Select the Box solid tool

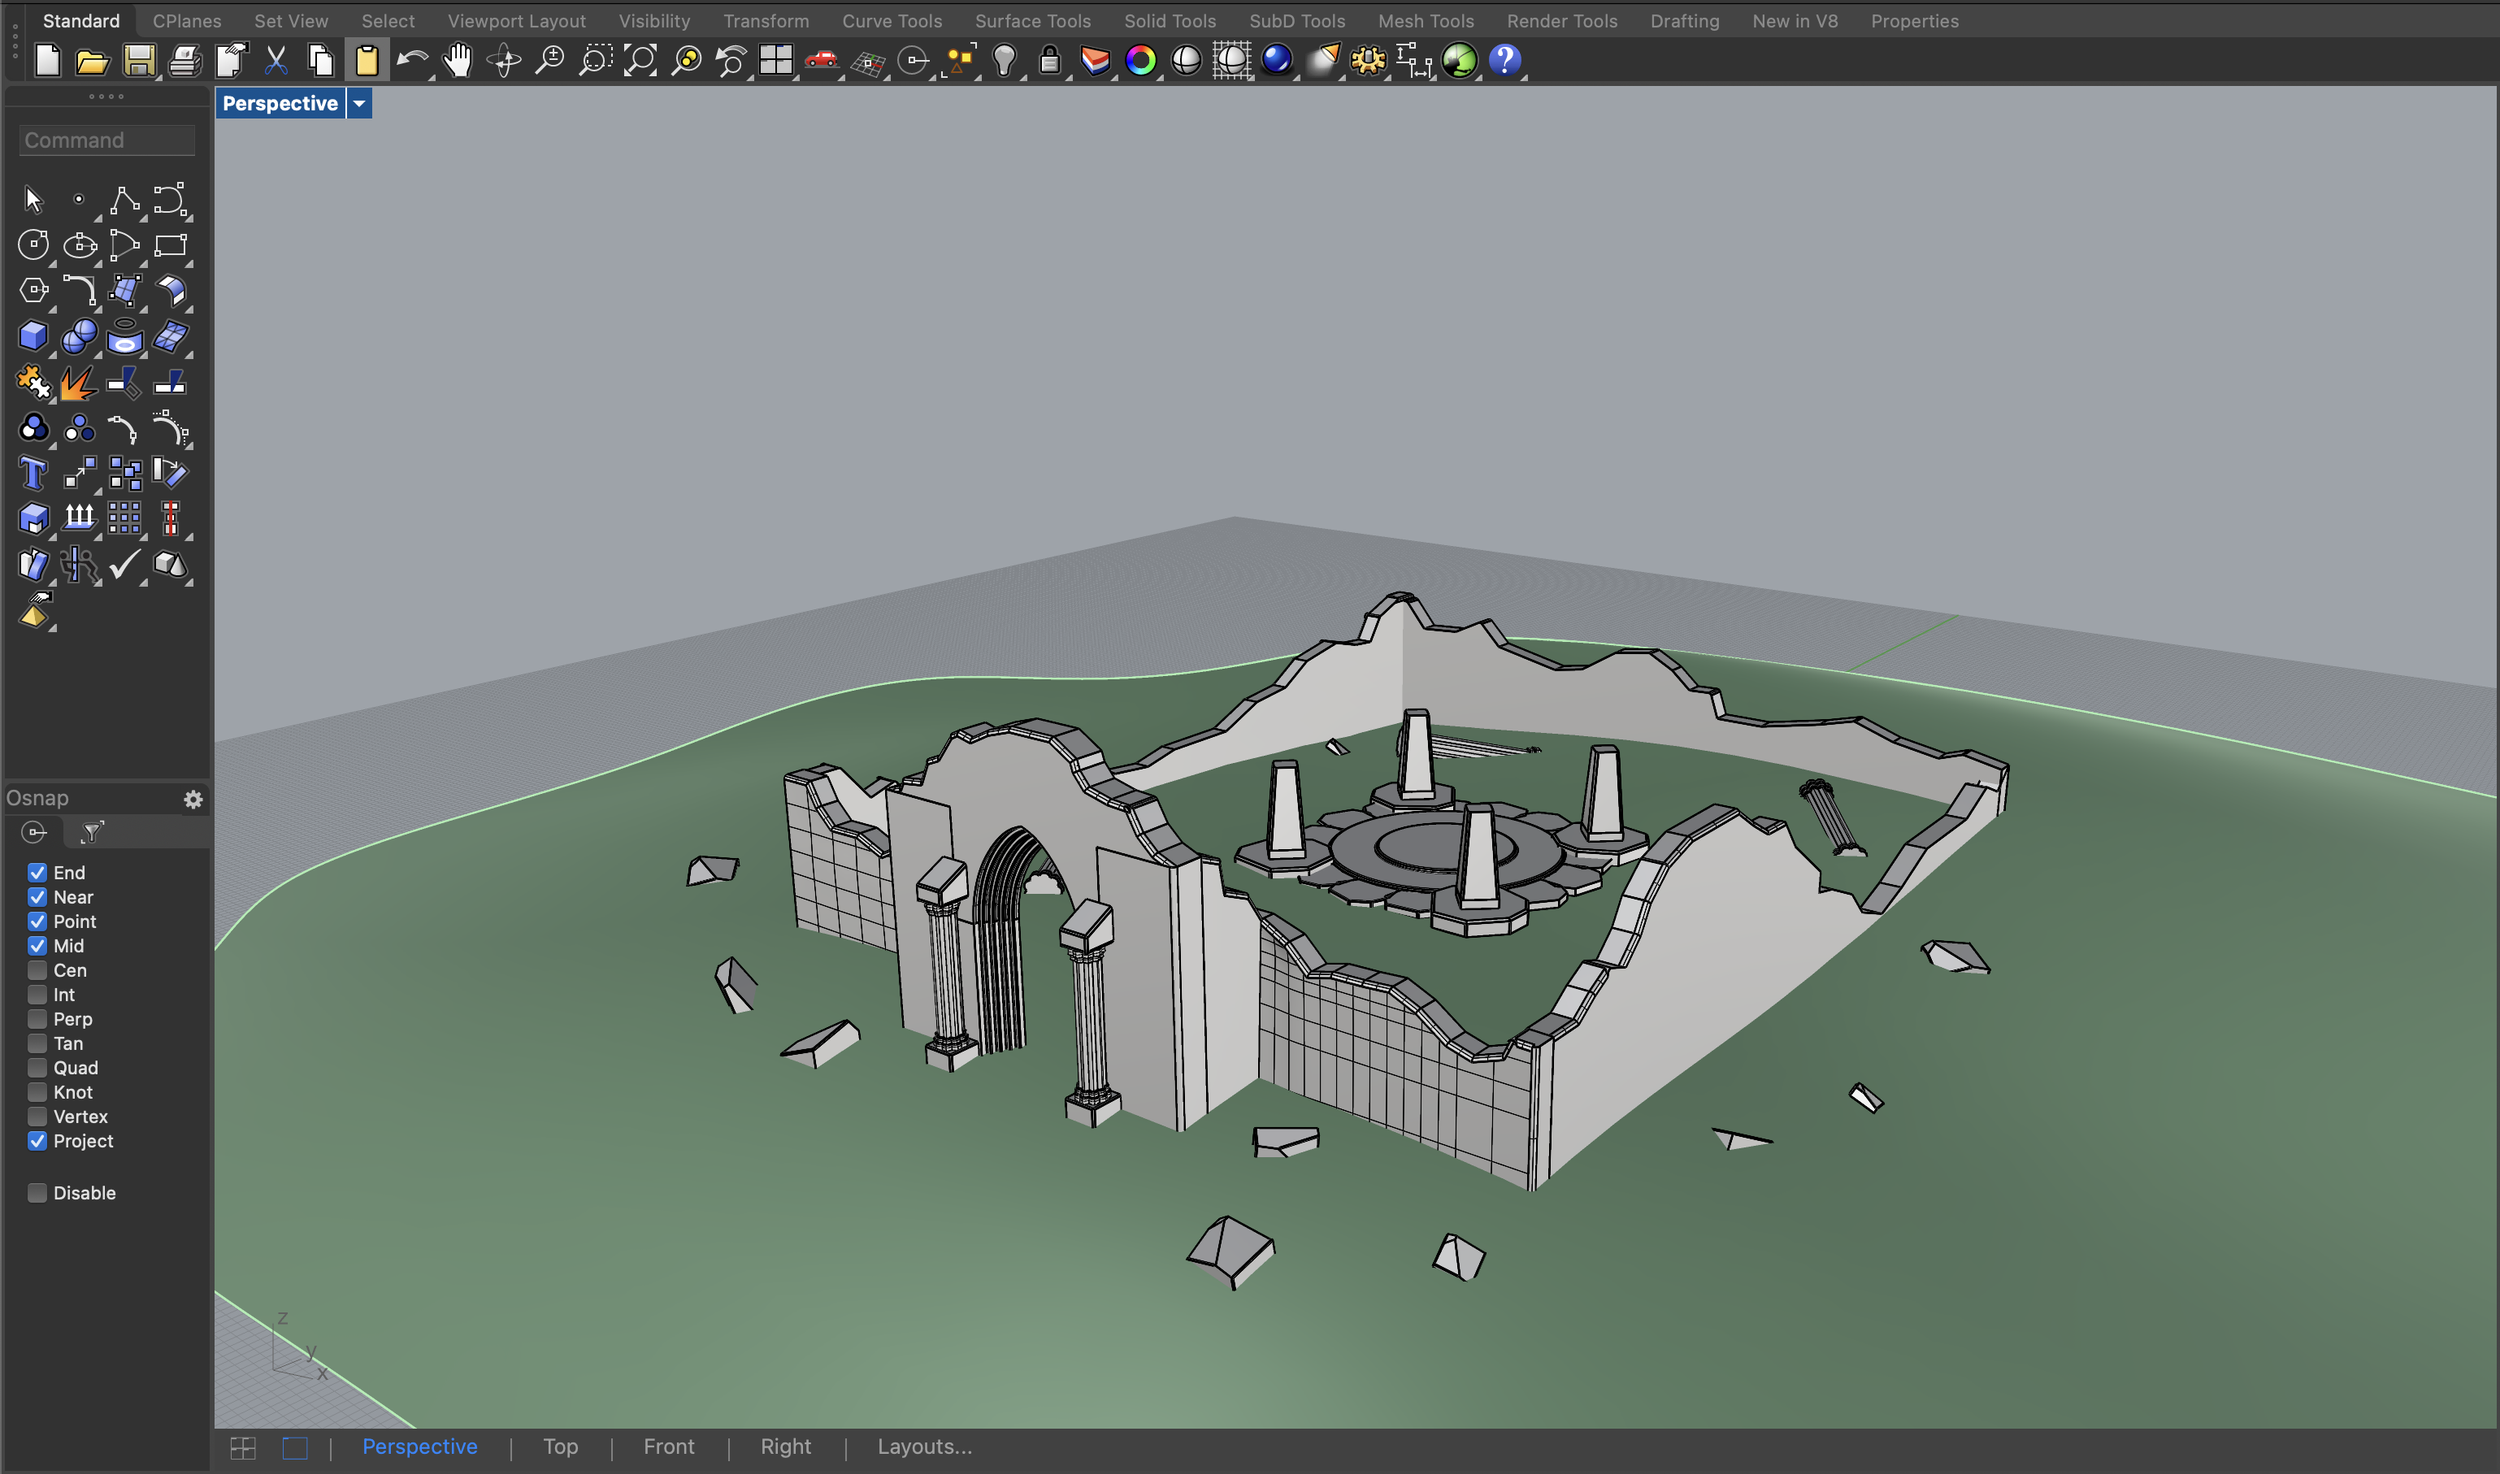point(33,336)
